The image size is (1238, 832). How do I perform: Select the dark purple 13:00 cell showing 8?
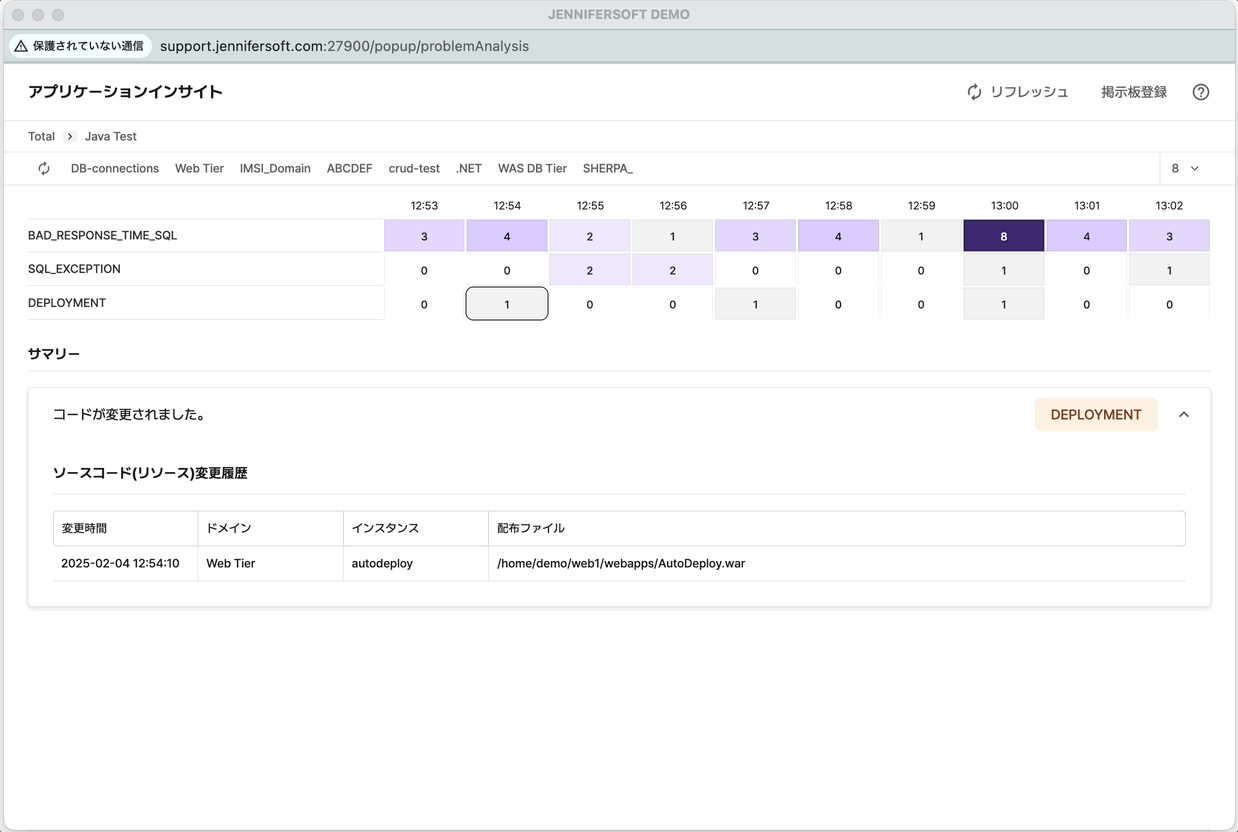1004,237
